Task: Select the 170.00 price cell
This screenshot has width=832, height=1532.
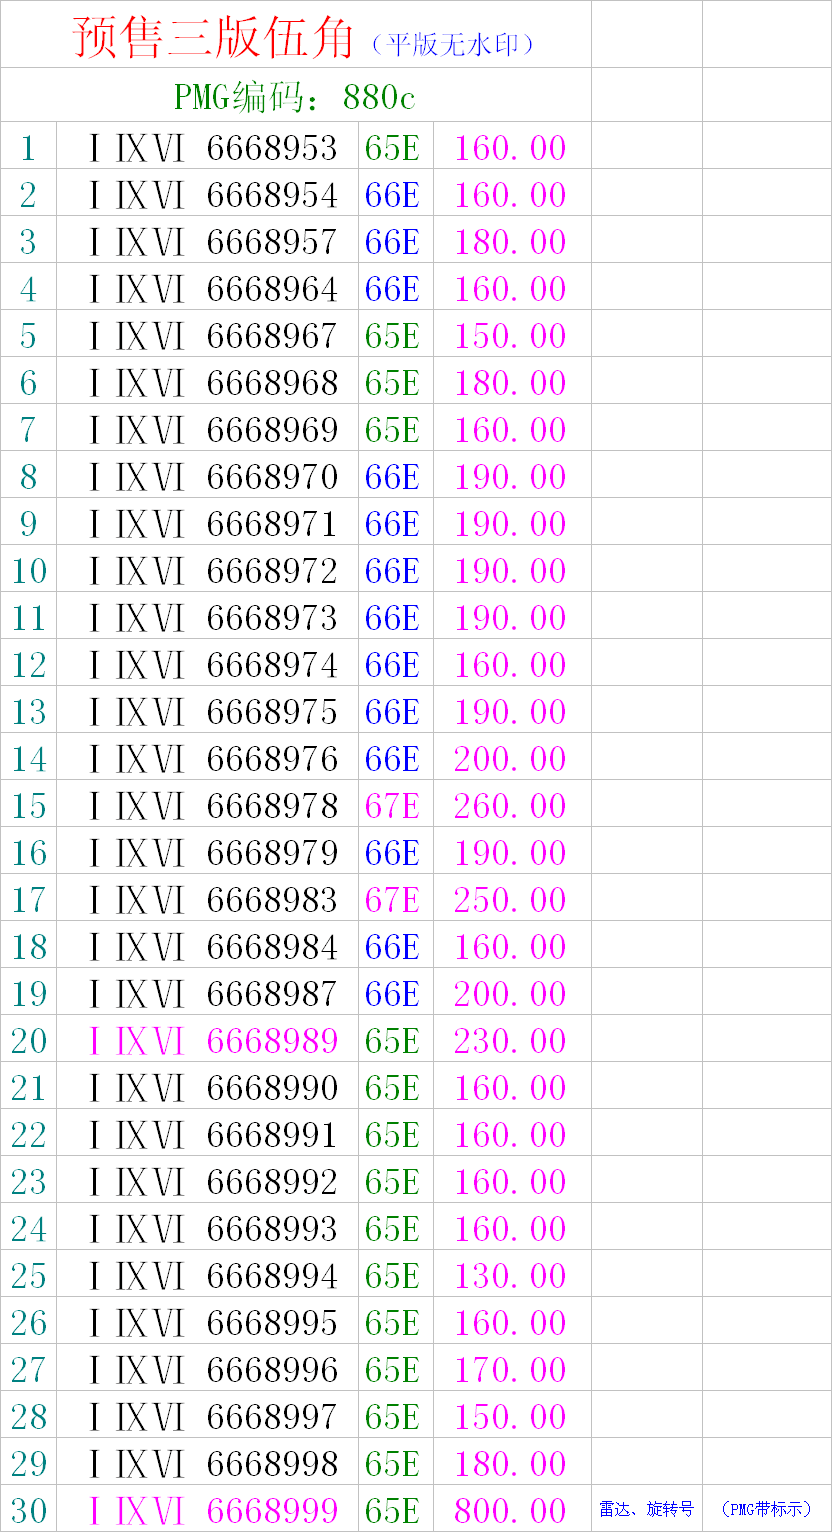Action: 511,1370
